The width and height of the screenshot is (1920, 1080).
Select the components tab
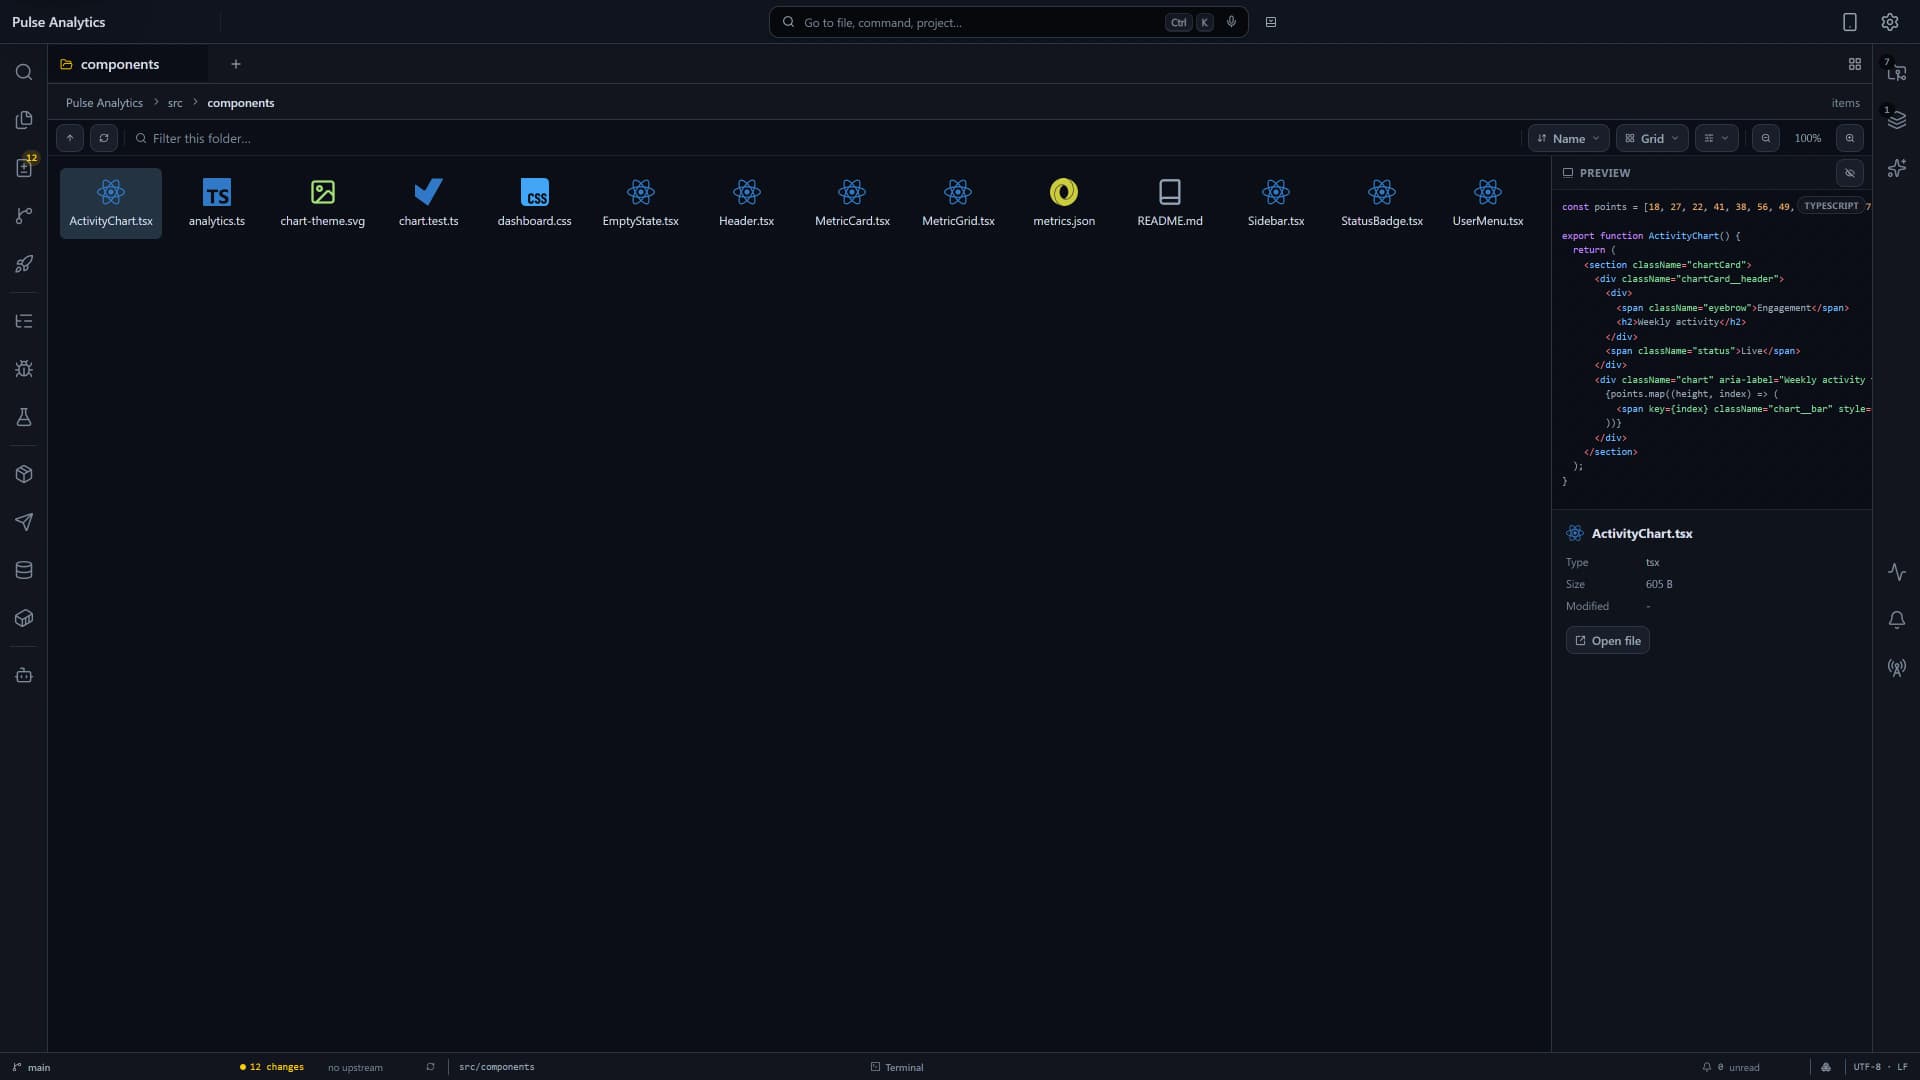coord(128,64)
